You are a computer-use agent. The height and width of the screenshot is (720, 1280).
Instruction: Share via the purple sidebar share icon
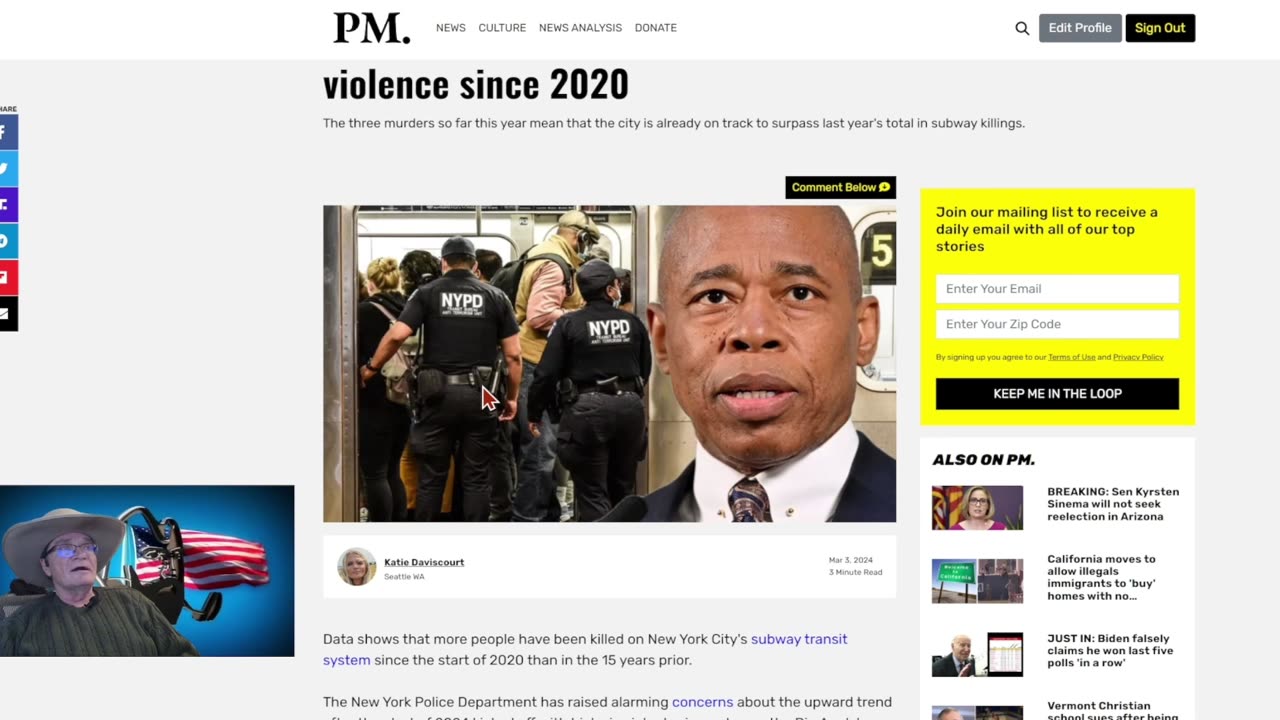point(8,205)
